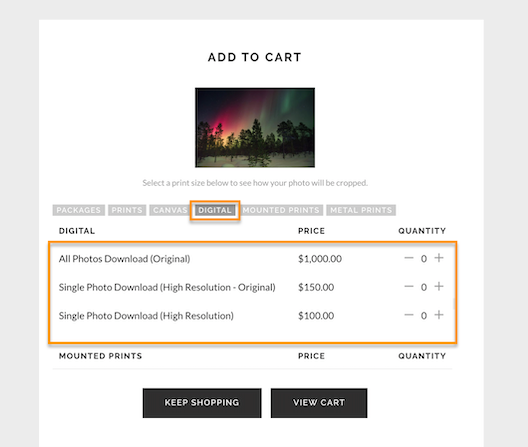The width and height of the screenshot is (528, 447).
Task: Show the Metal Prints tab
Action: [x=361, y=210]
